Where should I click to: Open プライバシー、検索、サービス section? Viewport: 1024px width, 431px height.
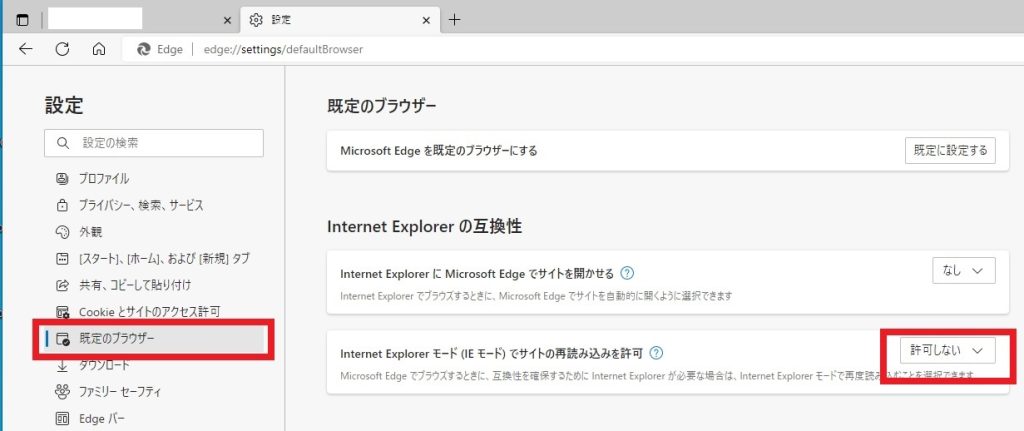click(x=140, y=205)
